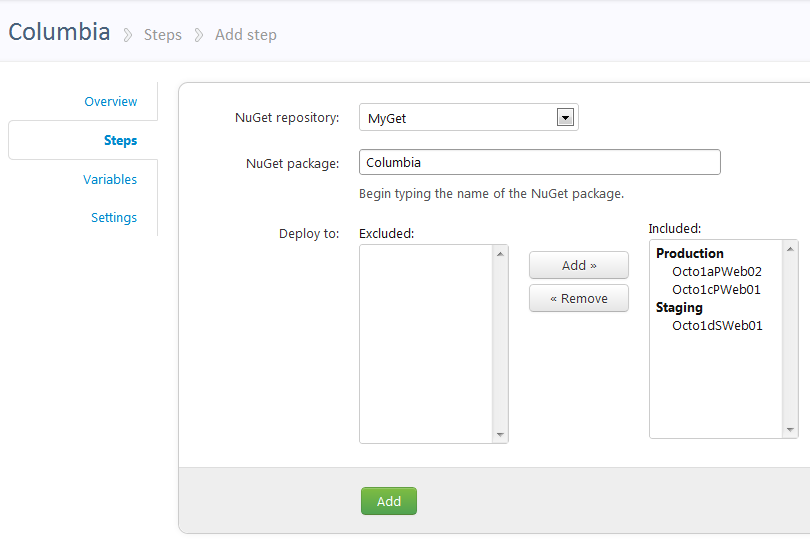Open the NuGet repository dropdown arrow
Viewport: 810px width, 550px height.
pyautogui.click(x=565, y=118)
